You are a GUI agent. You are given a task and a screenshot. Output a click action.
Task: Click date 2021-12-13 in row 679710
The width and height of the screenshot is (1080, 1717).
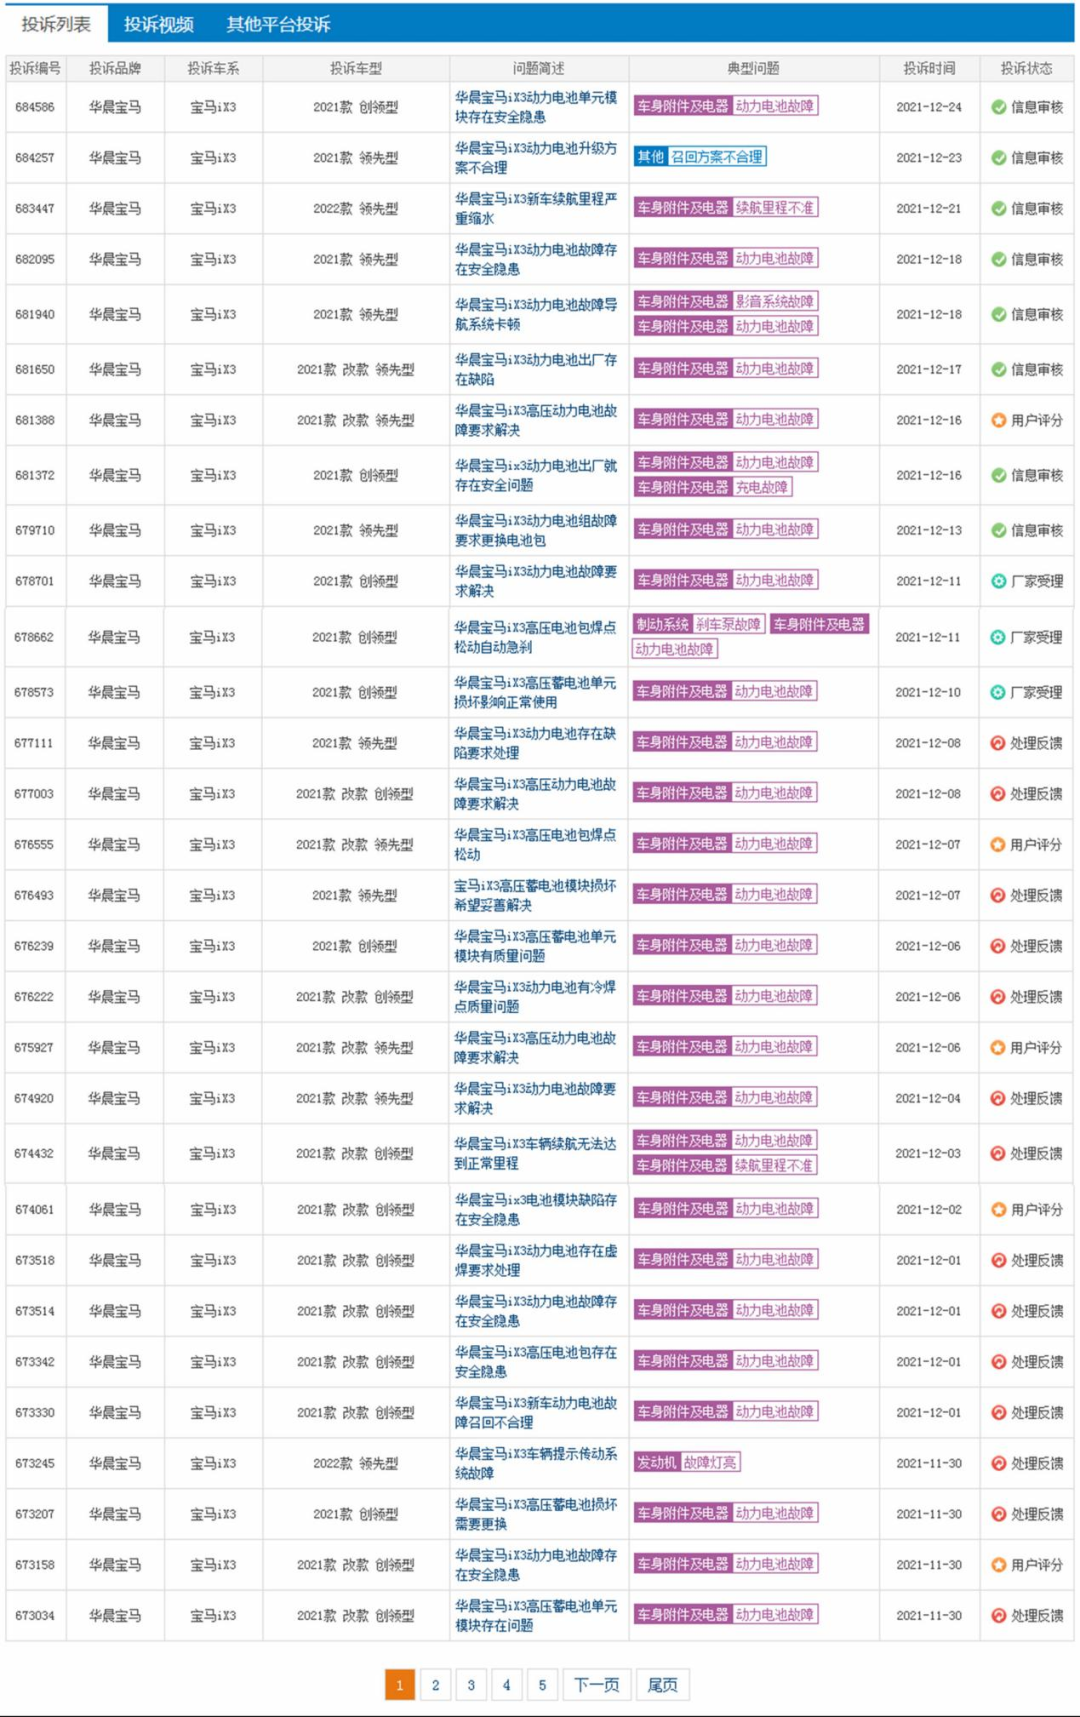tap(929, 531)
